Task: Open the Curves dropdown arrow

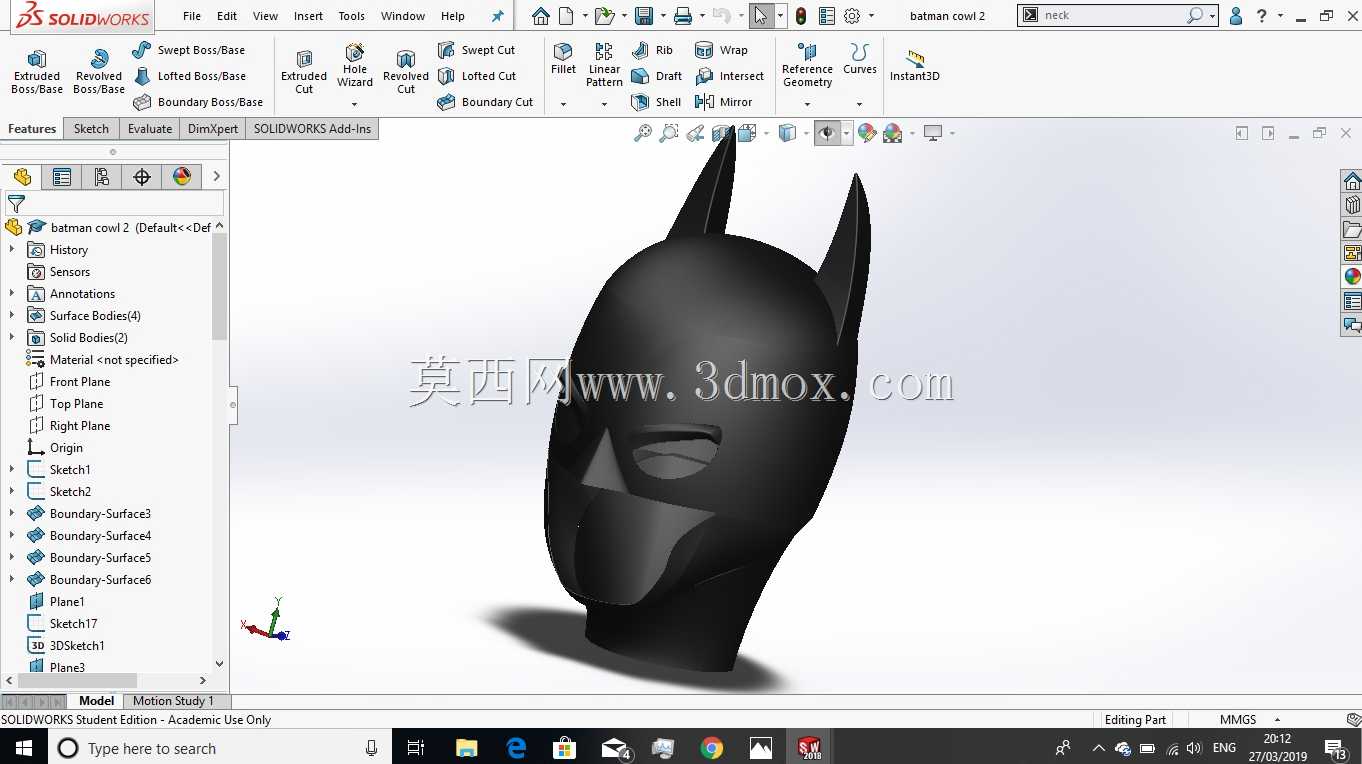Action: tap(859, 104)
